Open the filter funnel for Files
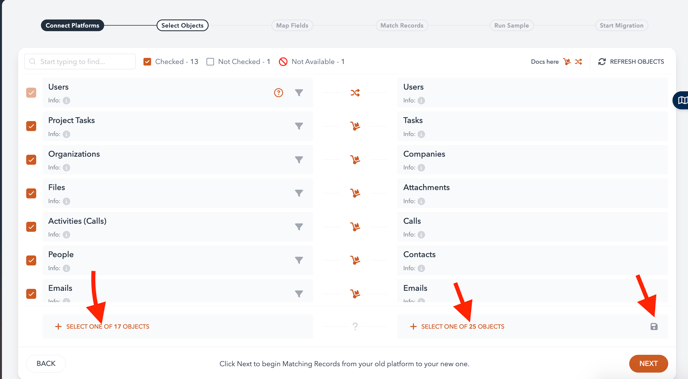Screen dimensions: 688x379 (299, 193)
